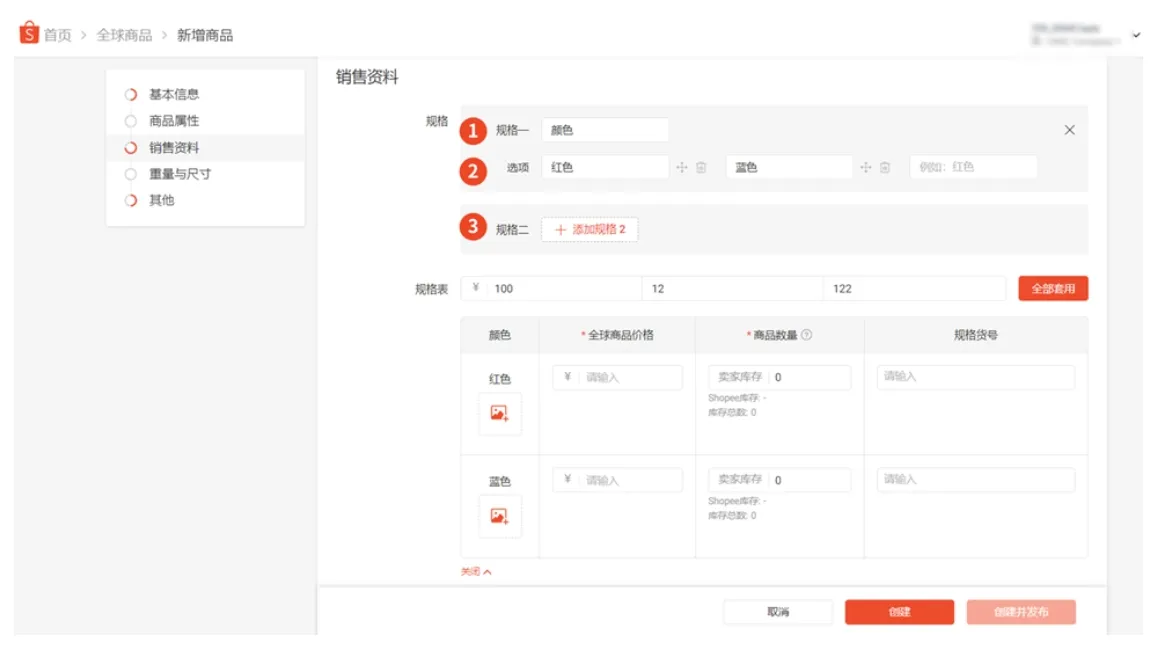
Task: Click the drag handle next to 蓝色 option
Action: pos(866,166)
